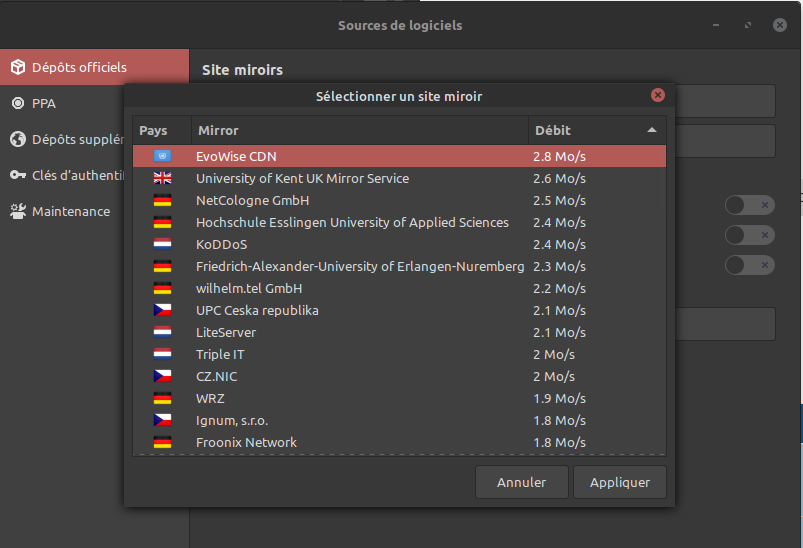Viewport: 803px width, 548px height.
Task: Click the German flag beside wilhelm.tel GmbH
Action: [x=162, y=288]
